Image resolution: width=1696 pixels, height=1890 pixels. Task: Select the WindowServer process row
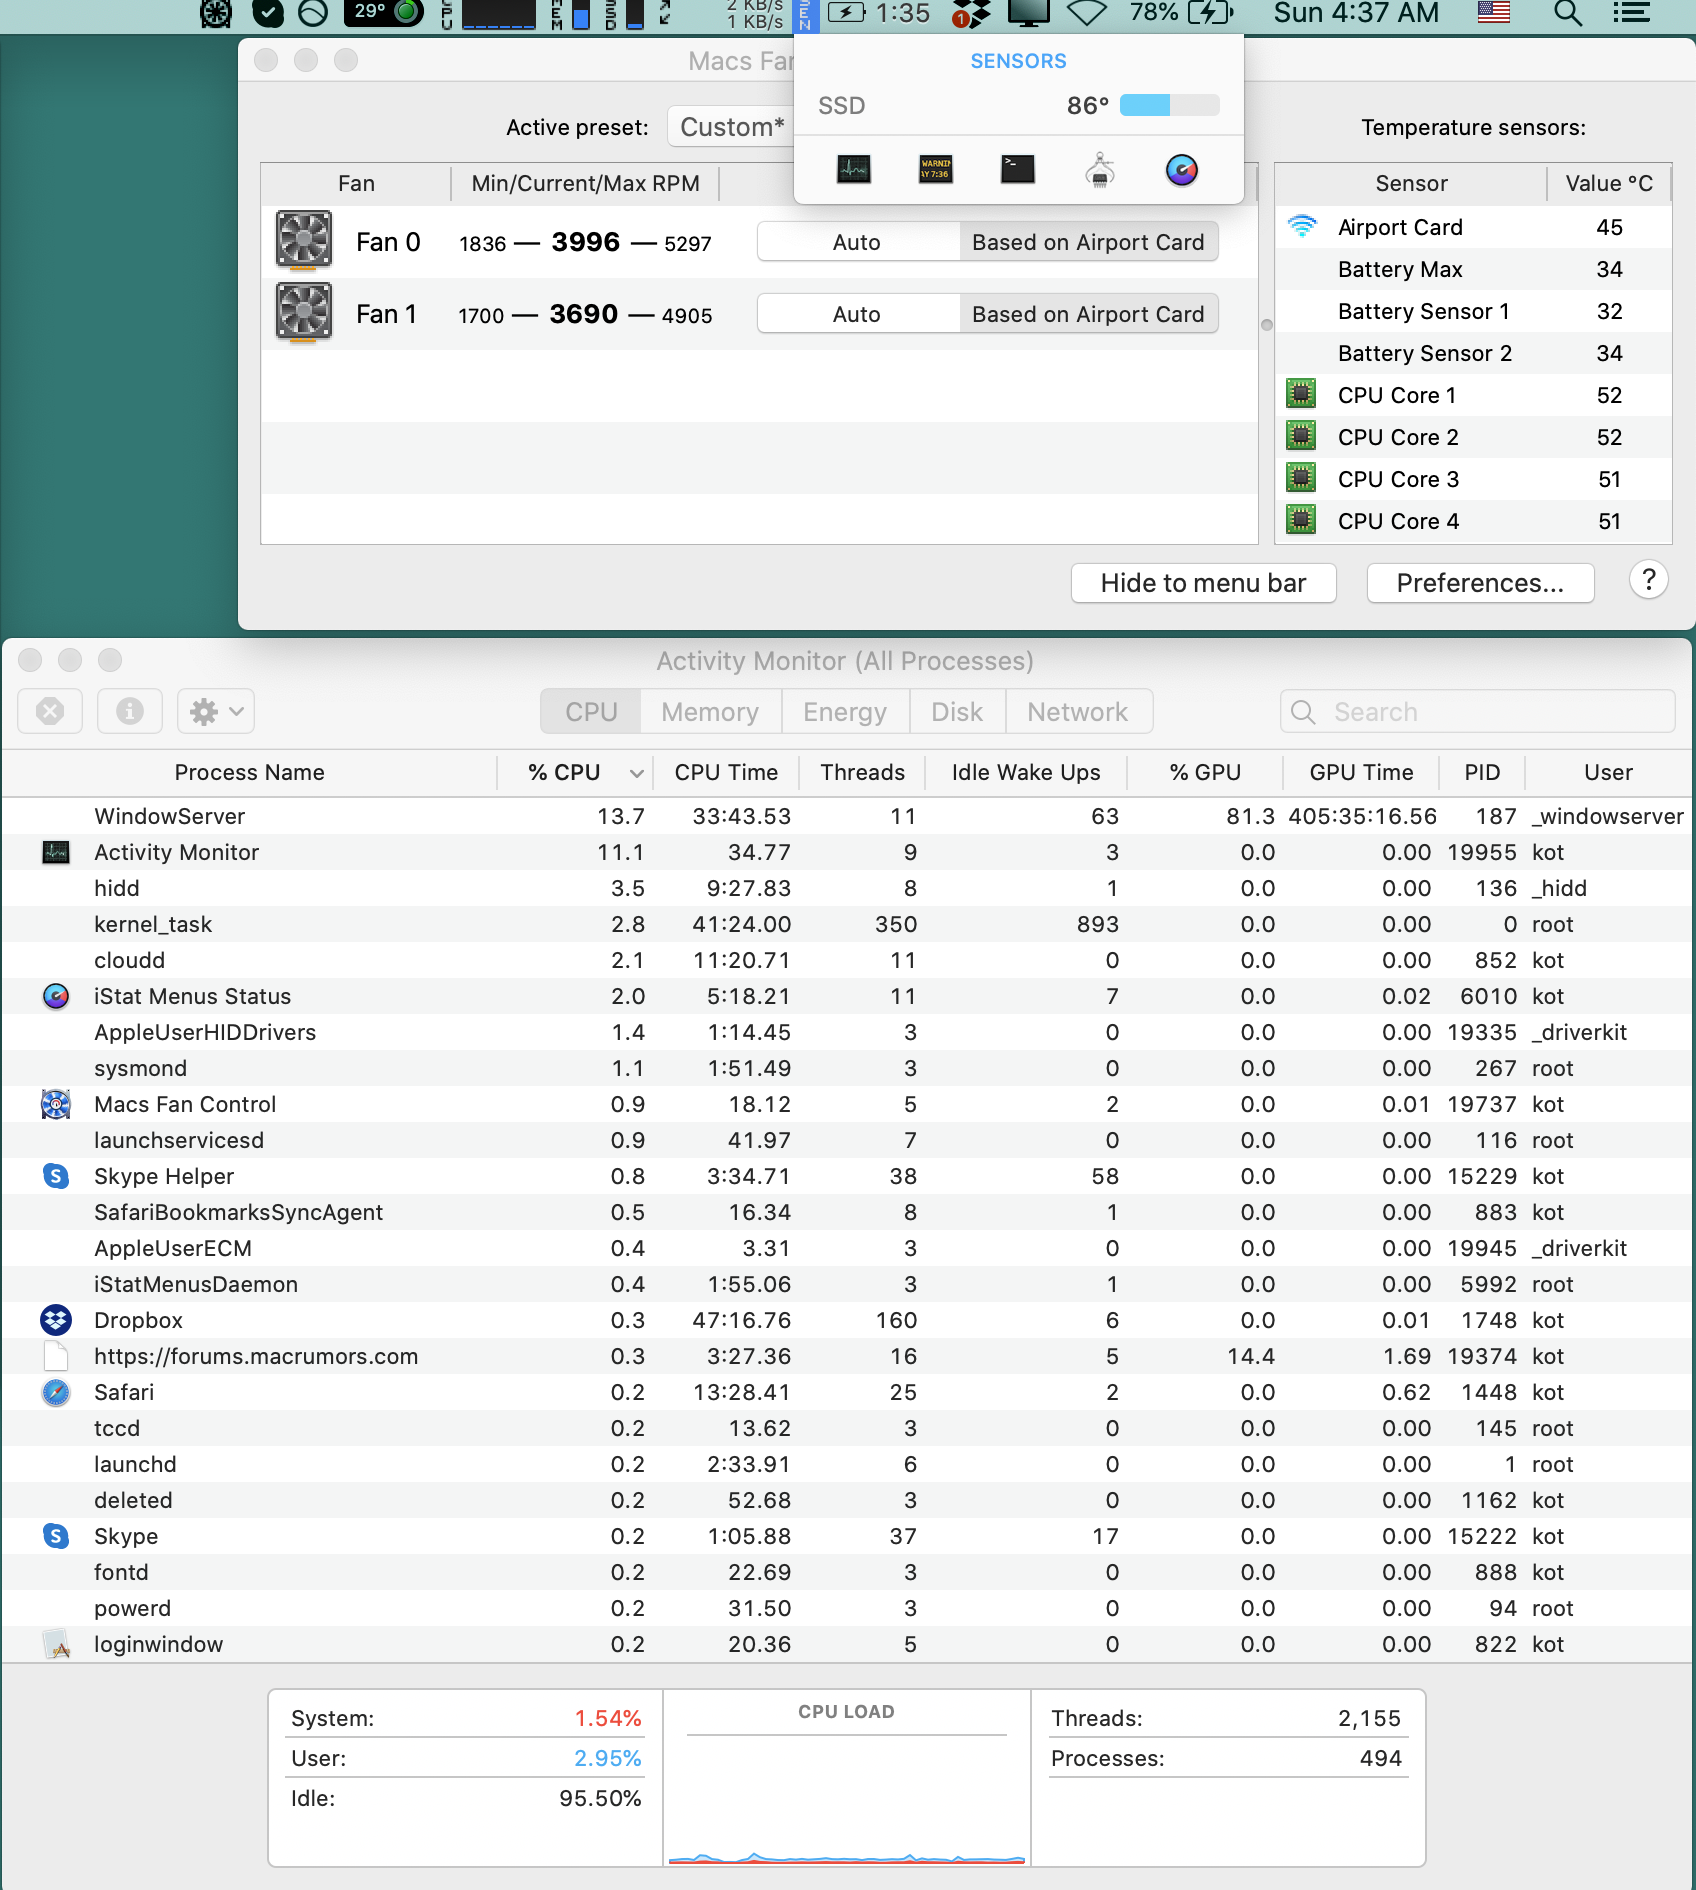click(846, 816)
